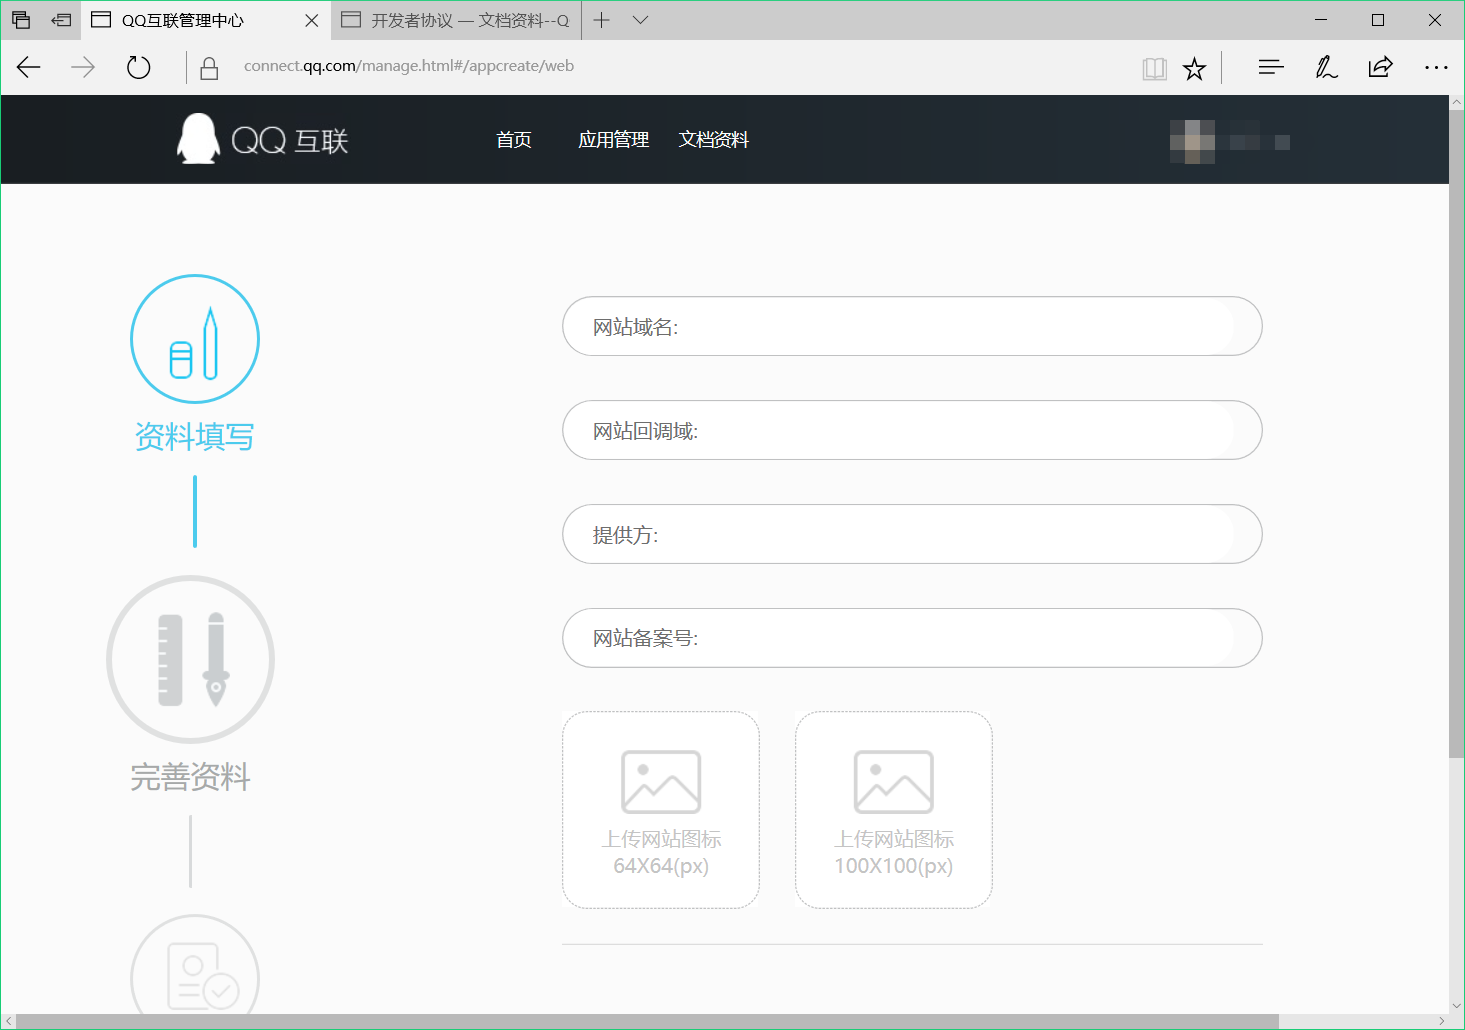Upload the 100X100 website icon

(x=894, y=810)
